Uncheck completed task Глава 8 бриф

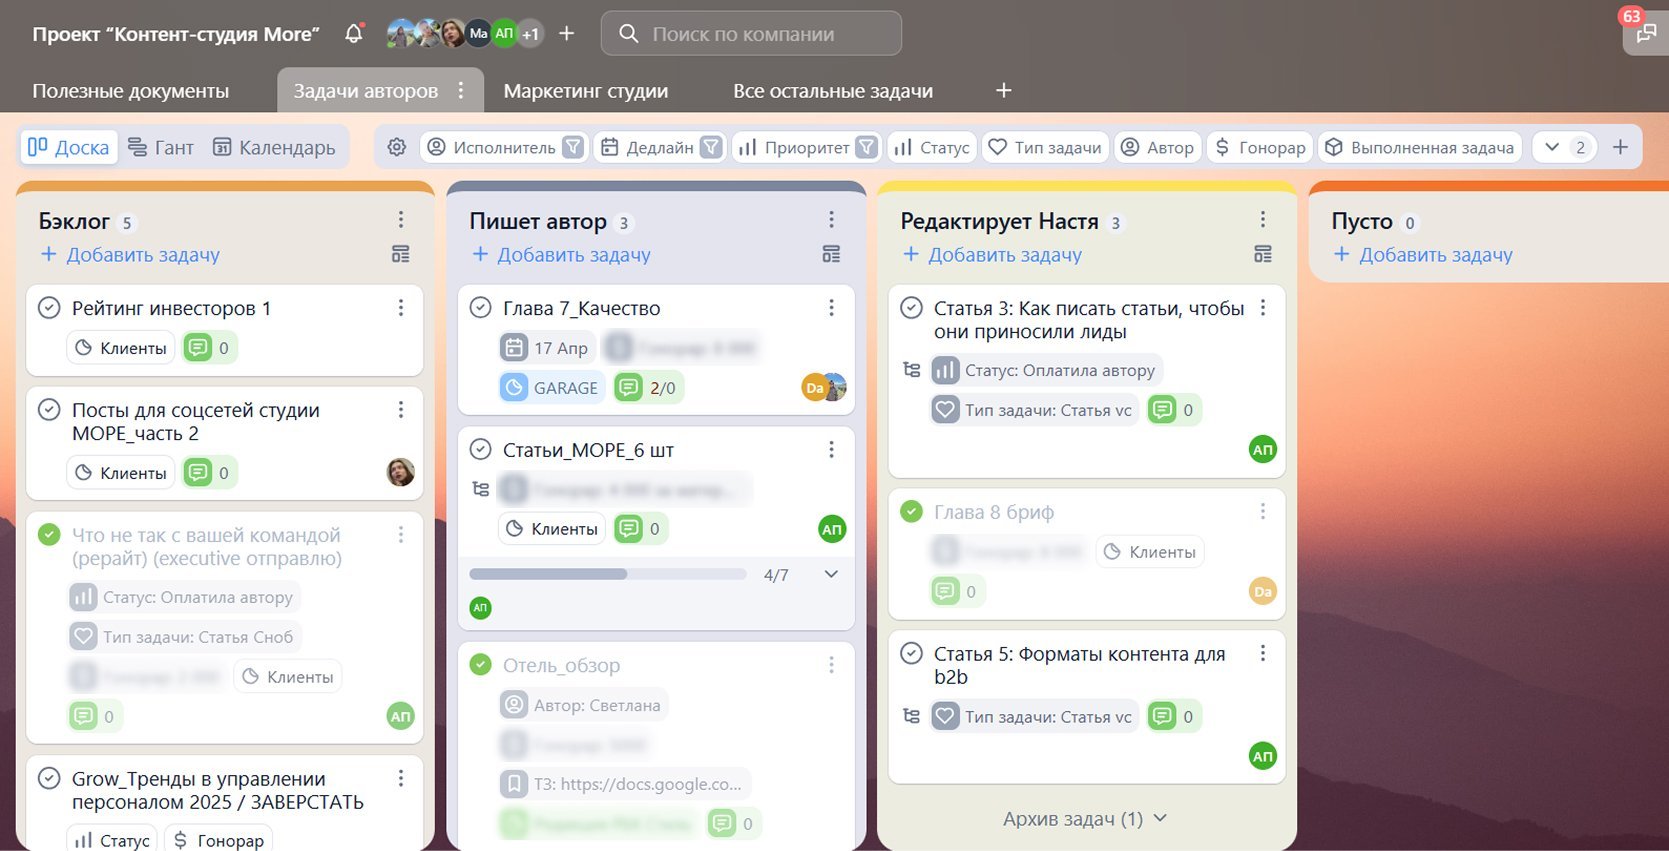click(x=911, y=512)
